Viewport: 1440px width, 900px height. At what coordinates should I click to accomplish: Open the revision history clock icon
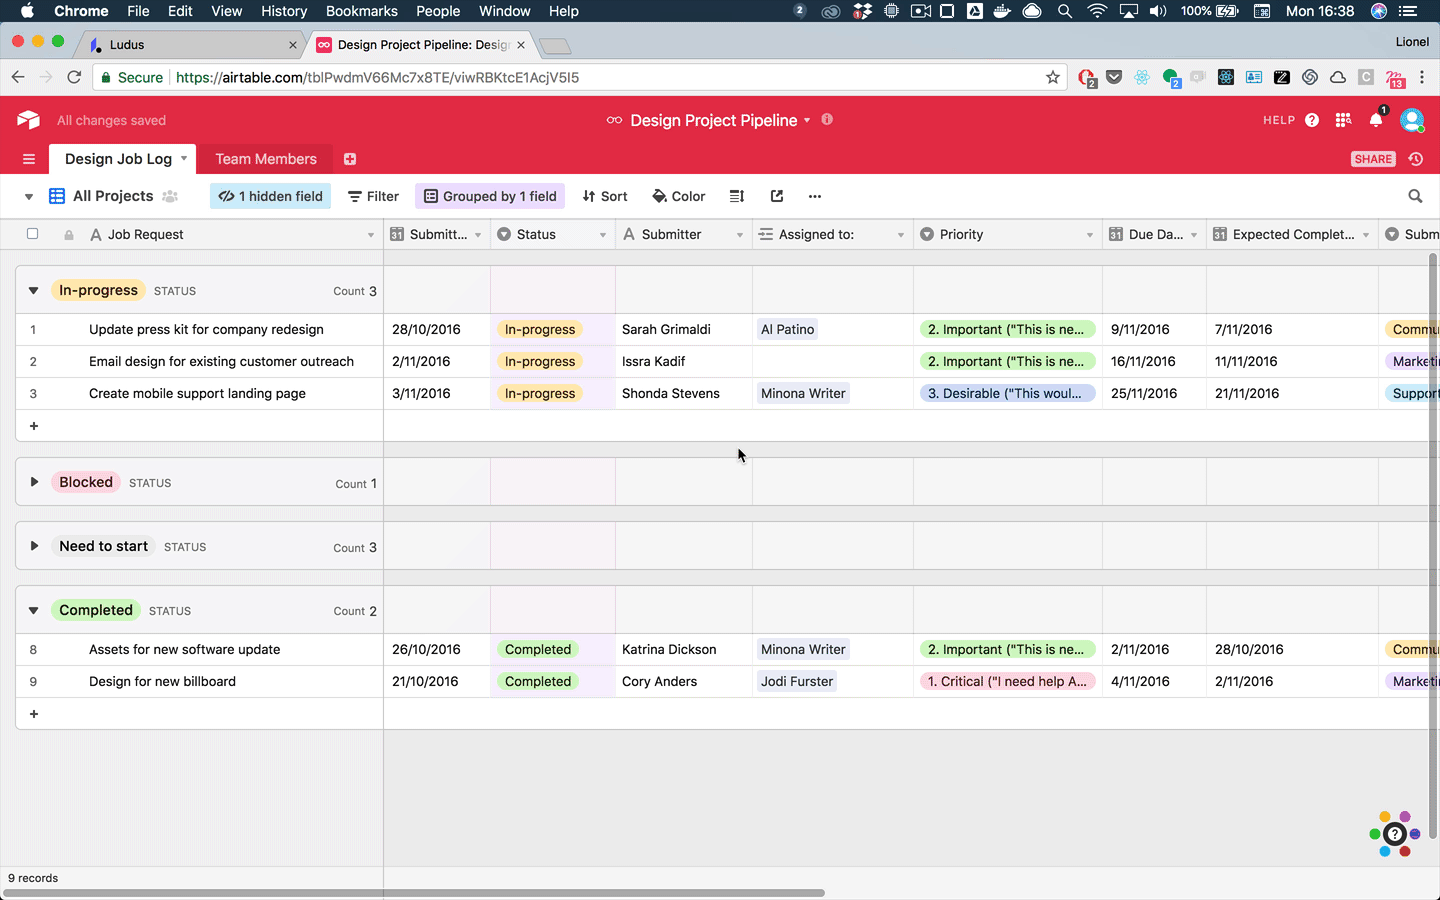(x=1416, y=159)
